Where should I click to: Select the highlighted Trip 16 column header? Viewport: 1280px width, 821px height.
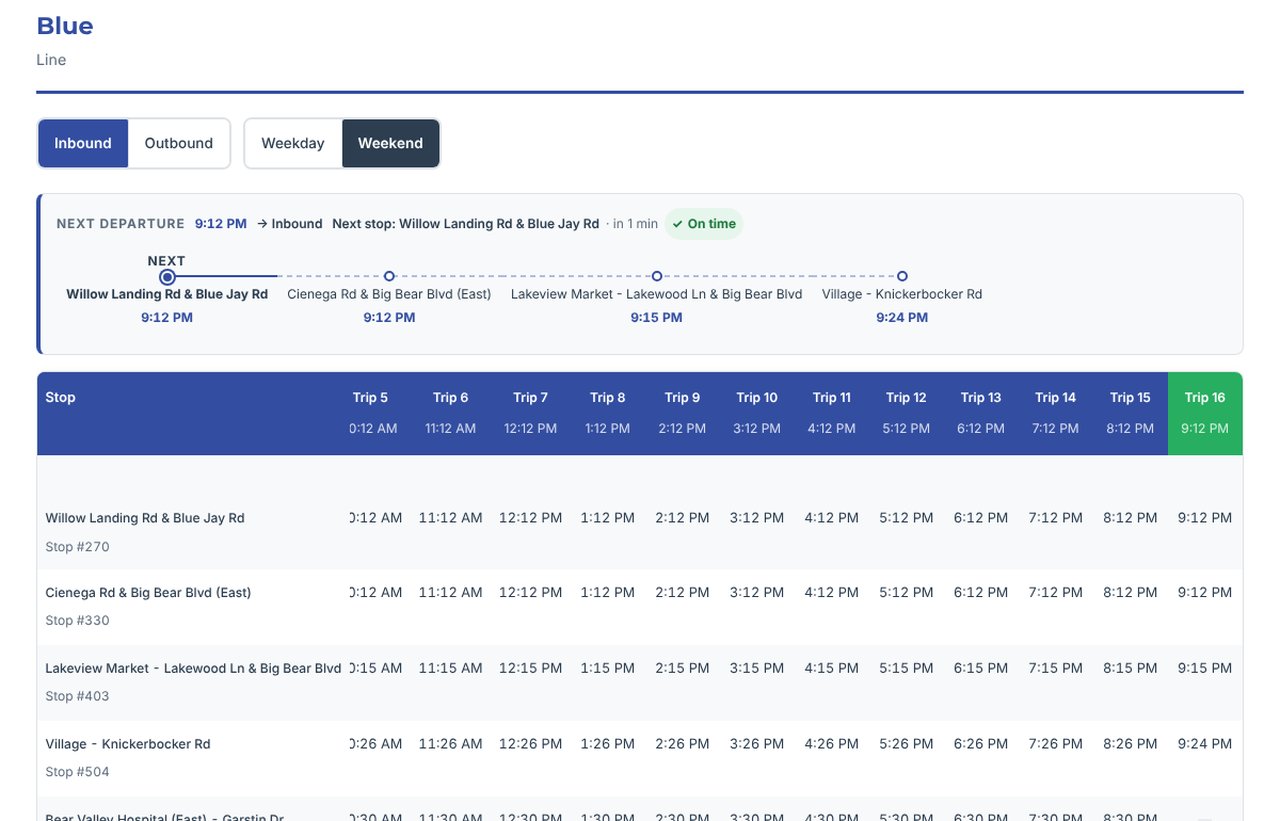point(1205,413)
